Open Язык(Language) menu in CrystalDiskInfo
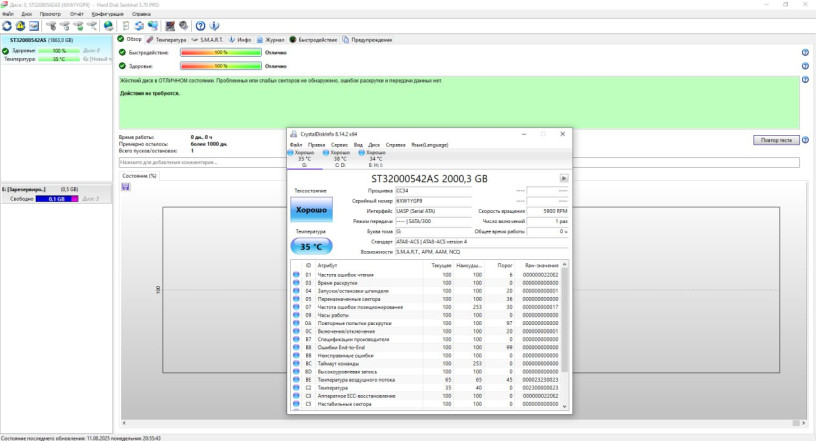The width and height of the screenshot is (816, 441). tap(429, 145)
